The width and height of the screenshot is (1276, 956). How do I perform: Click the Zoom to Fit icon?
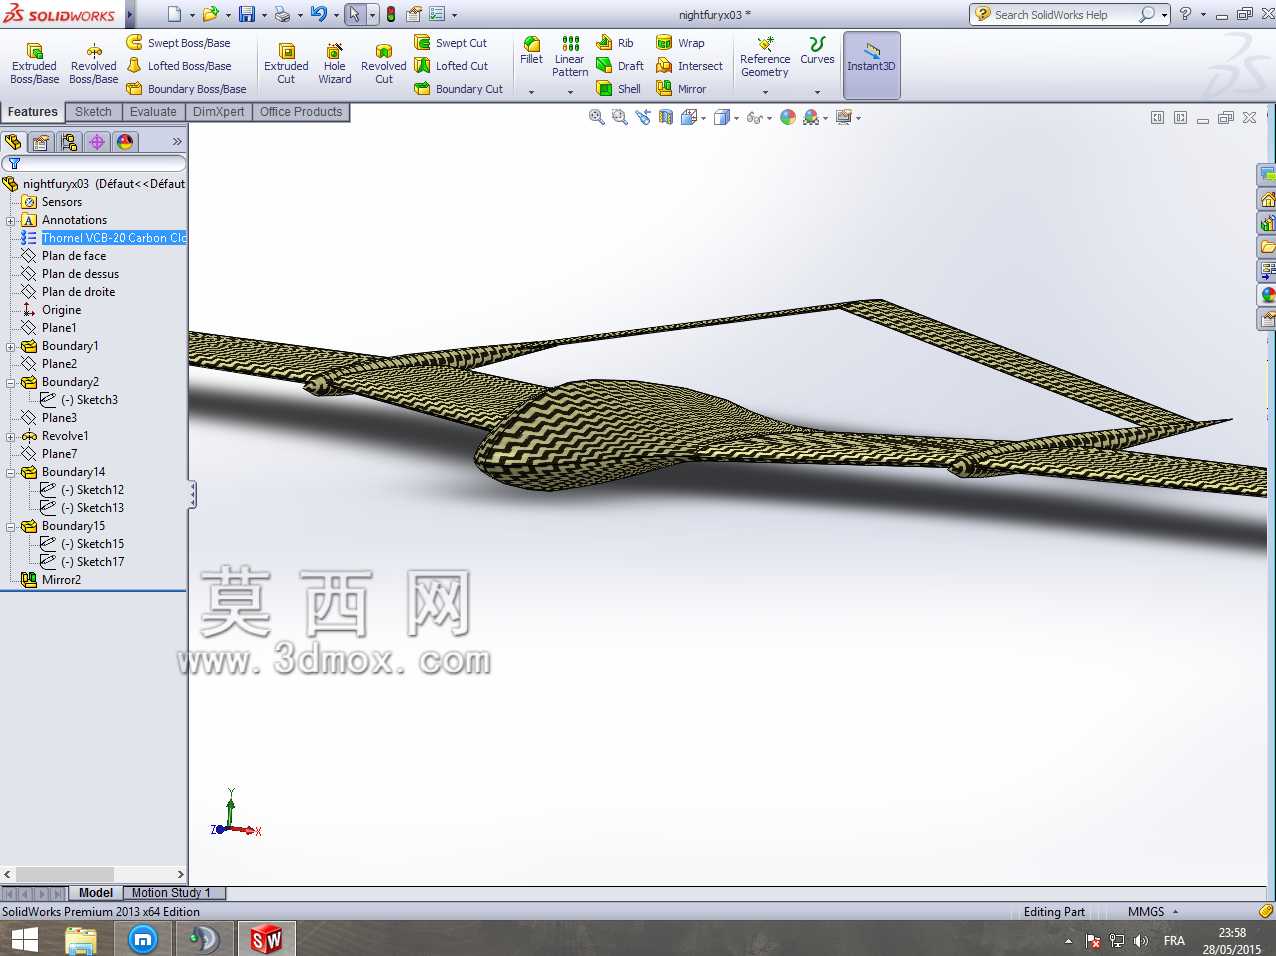(x=596, y=117)
